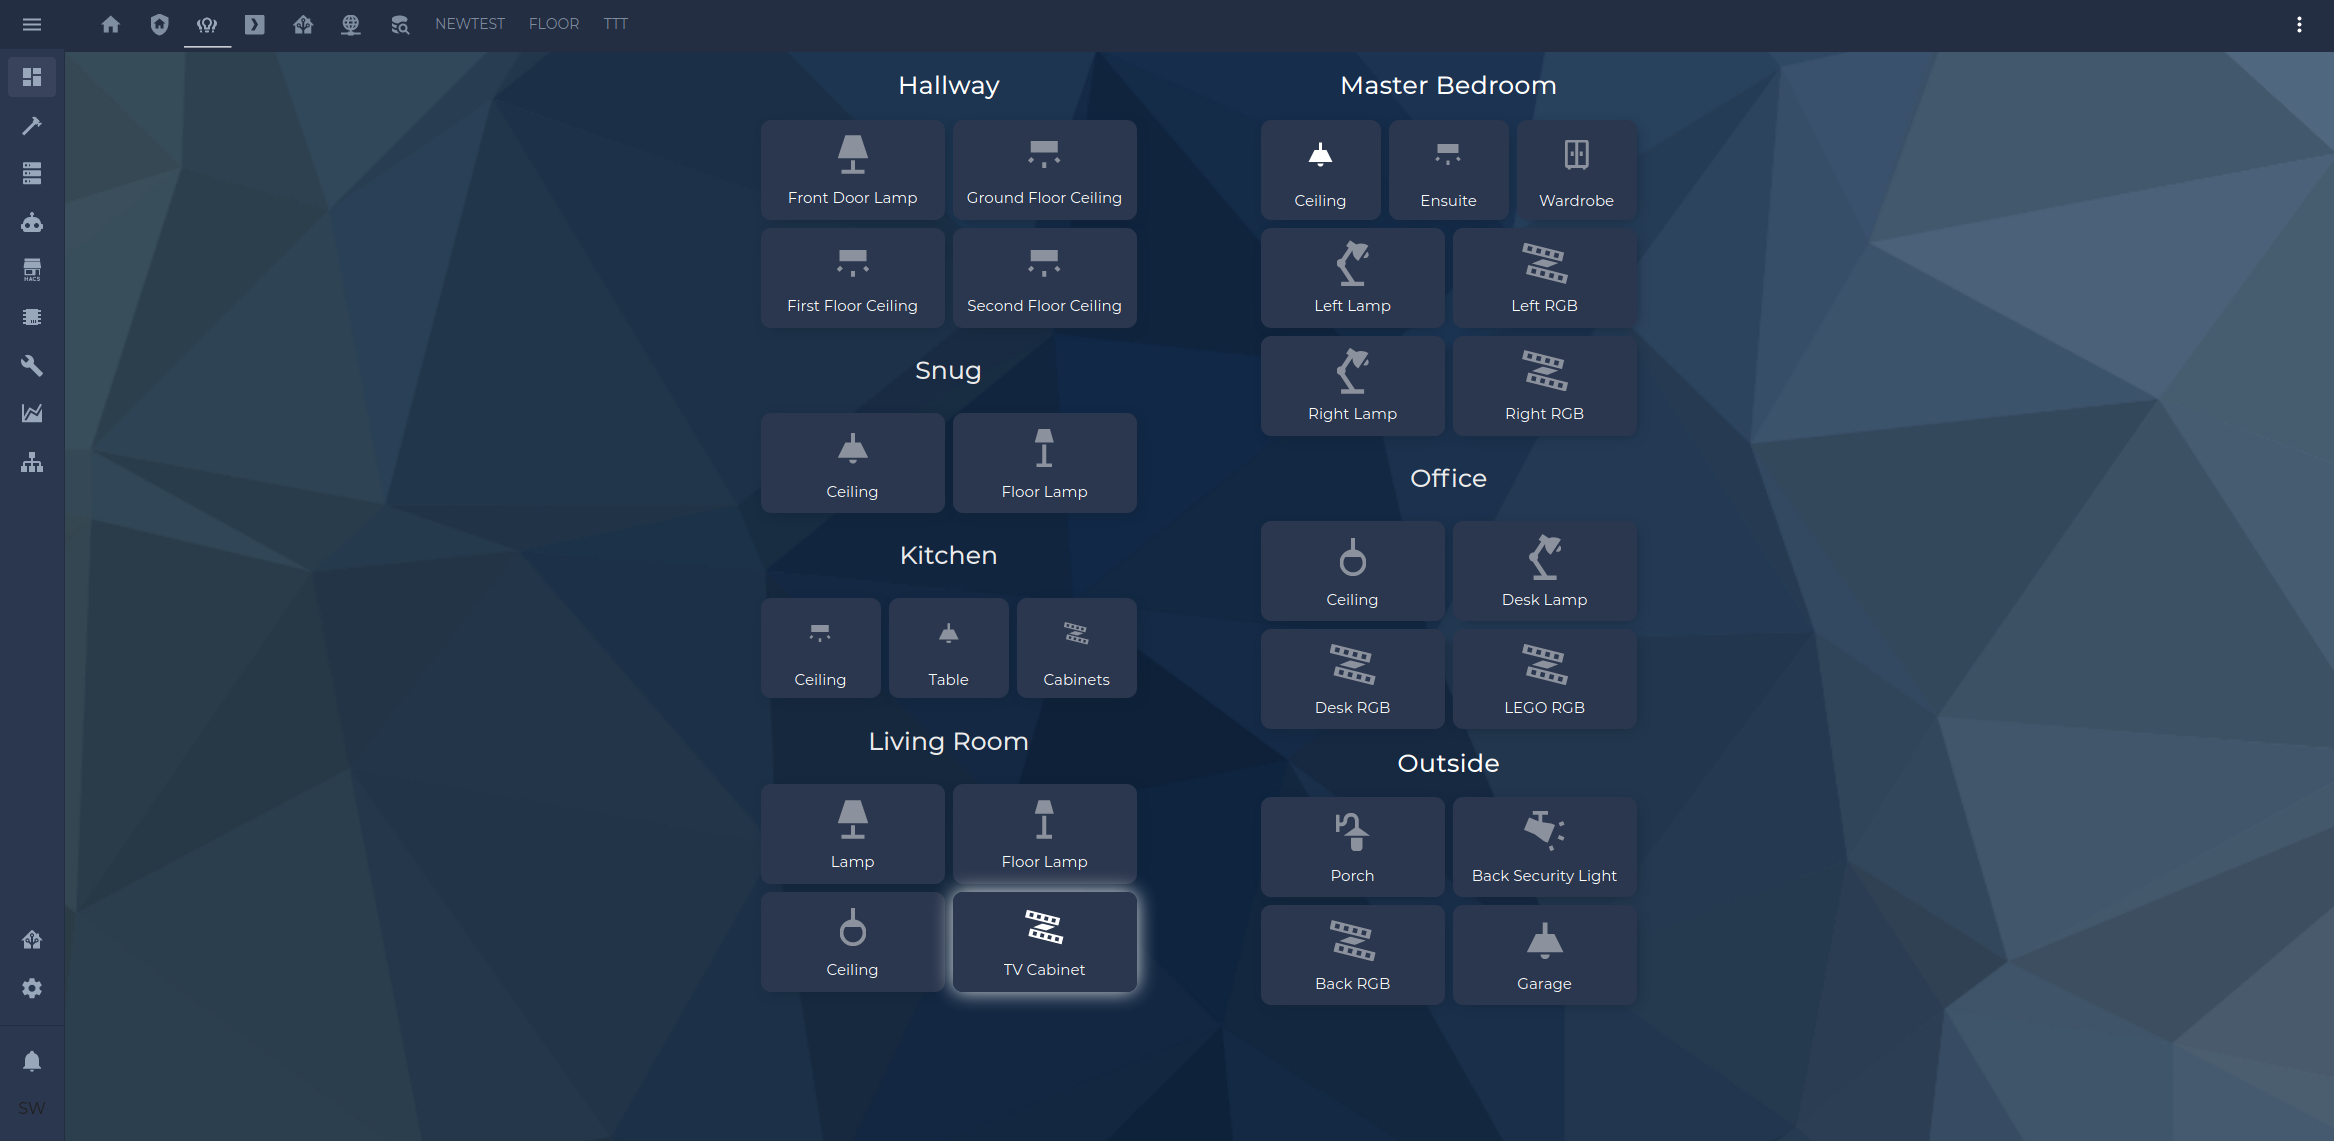
Task: Click the Home Assistant house icon above settings
Action: tap(32, 940)
